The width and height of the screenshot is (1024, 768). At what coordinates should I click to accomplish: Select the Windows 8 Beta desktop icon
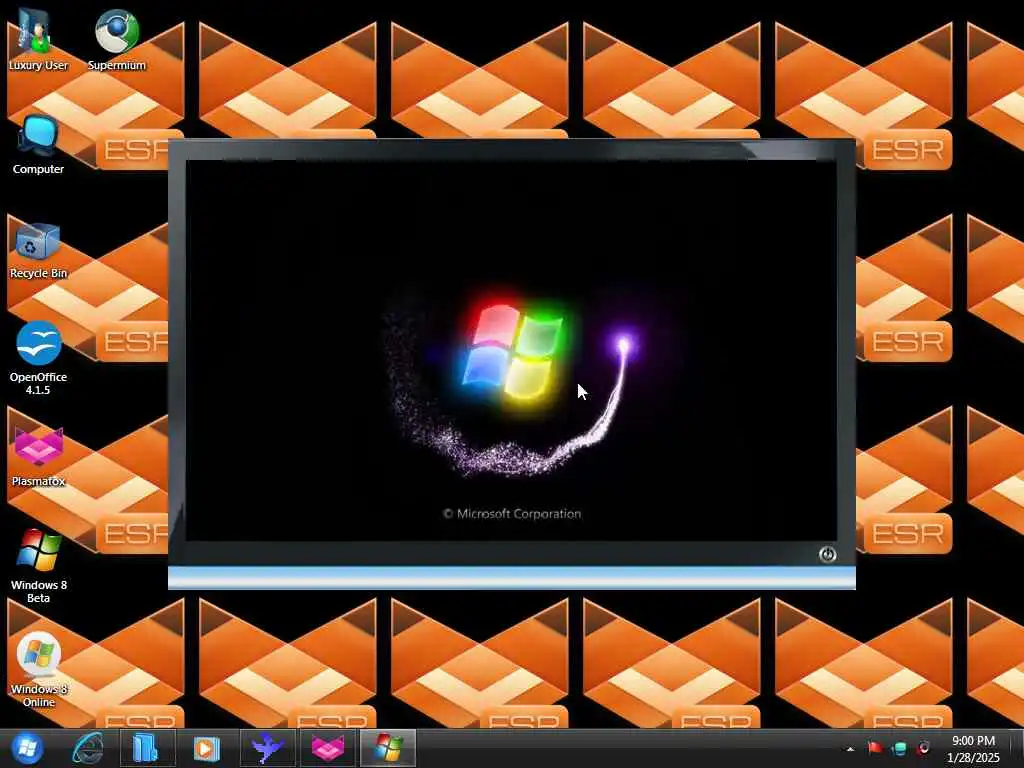pyautogui.click(x=38, y=566)
